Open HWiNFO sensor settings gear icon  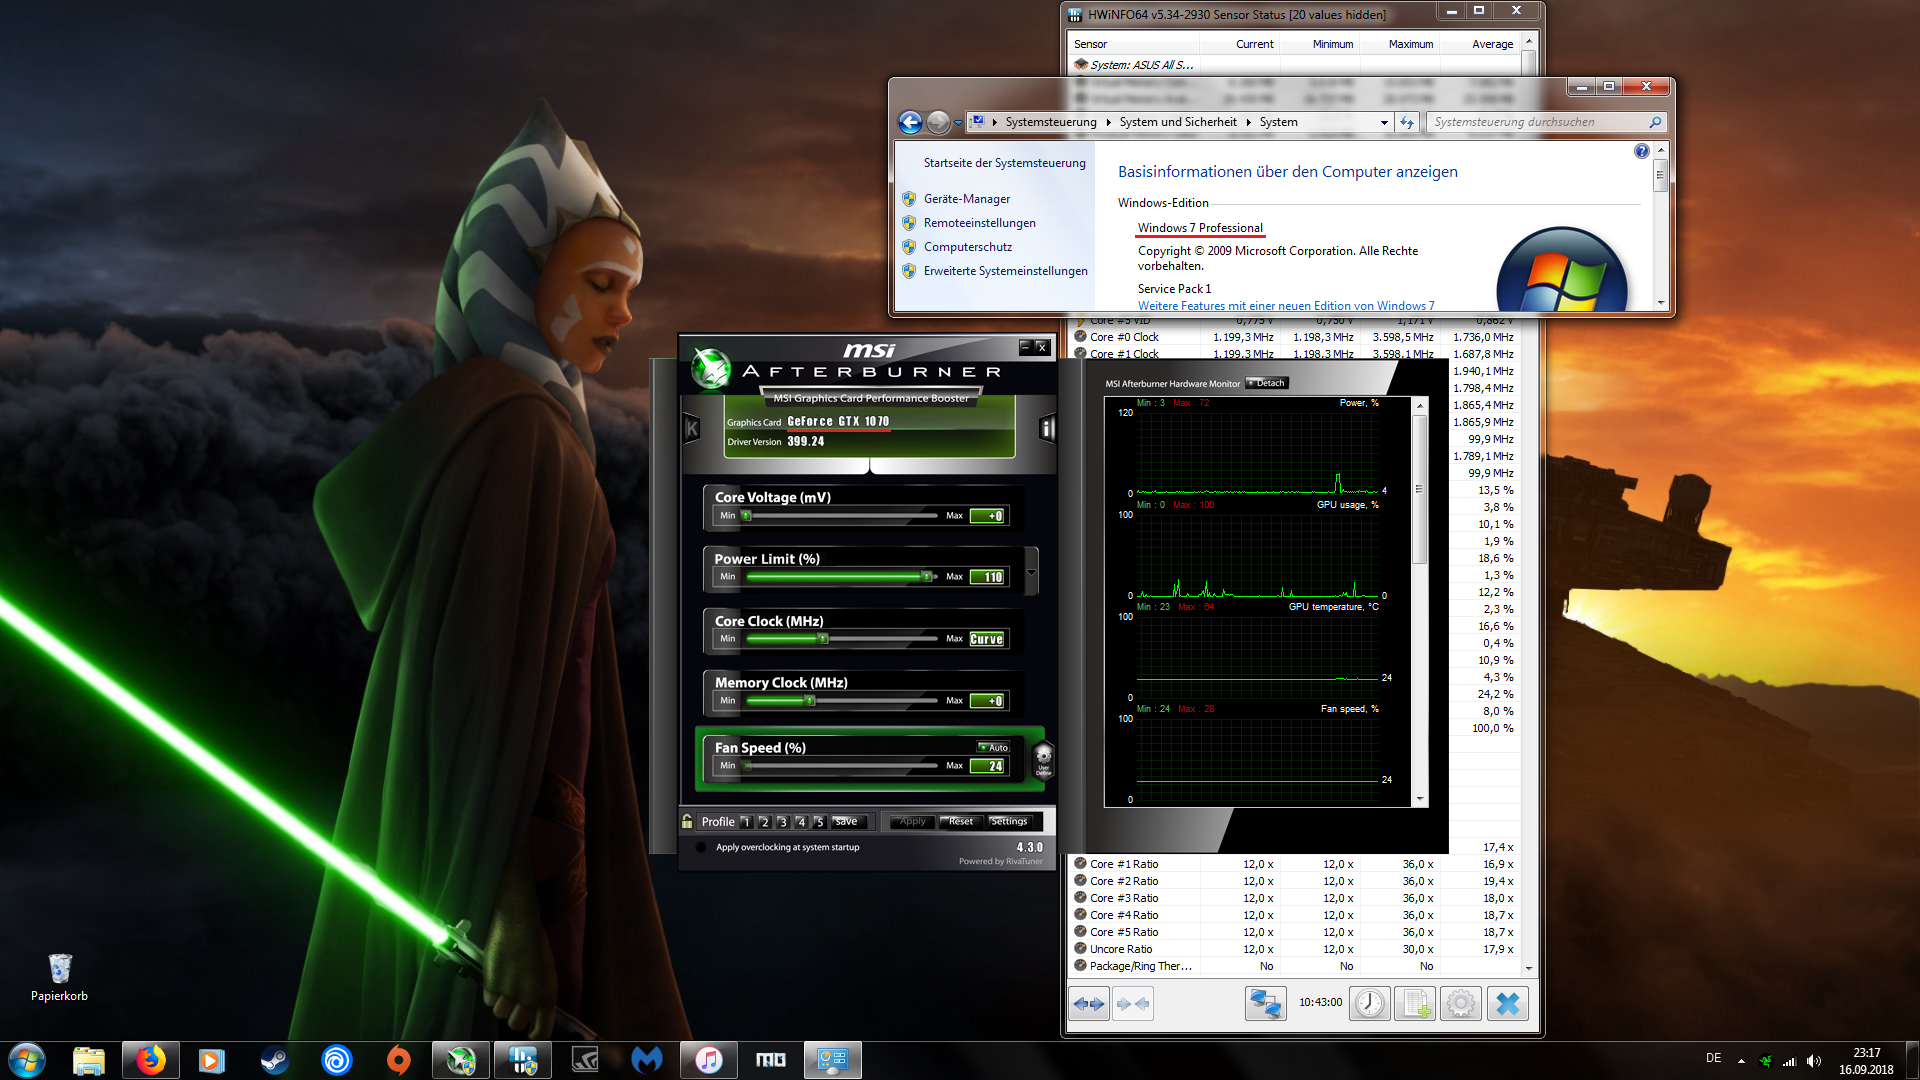pos(1460,1003)
